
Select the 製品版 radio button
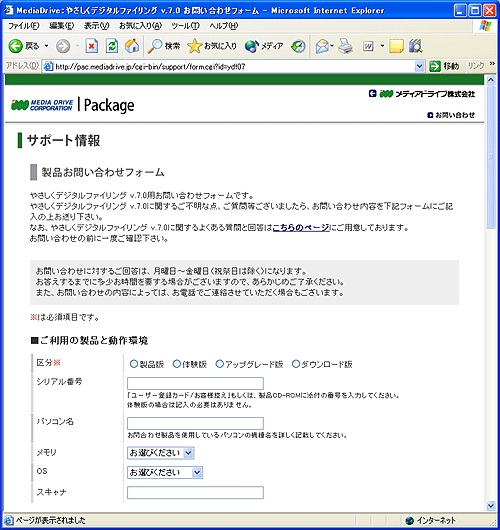[x=134, y=364]
